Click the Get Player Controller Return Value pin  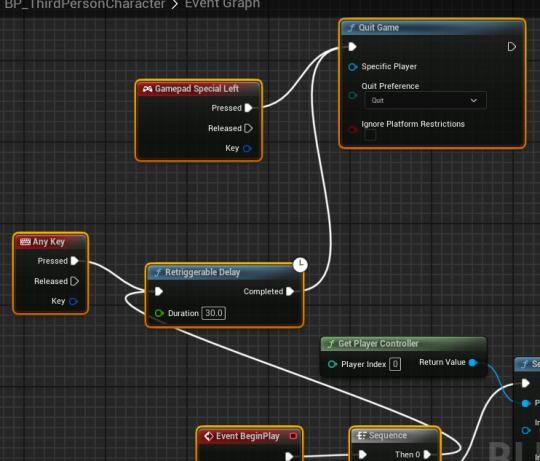(473, 362)
